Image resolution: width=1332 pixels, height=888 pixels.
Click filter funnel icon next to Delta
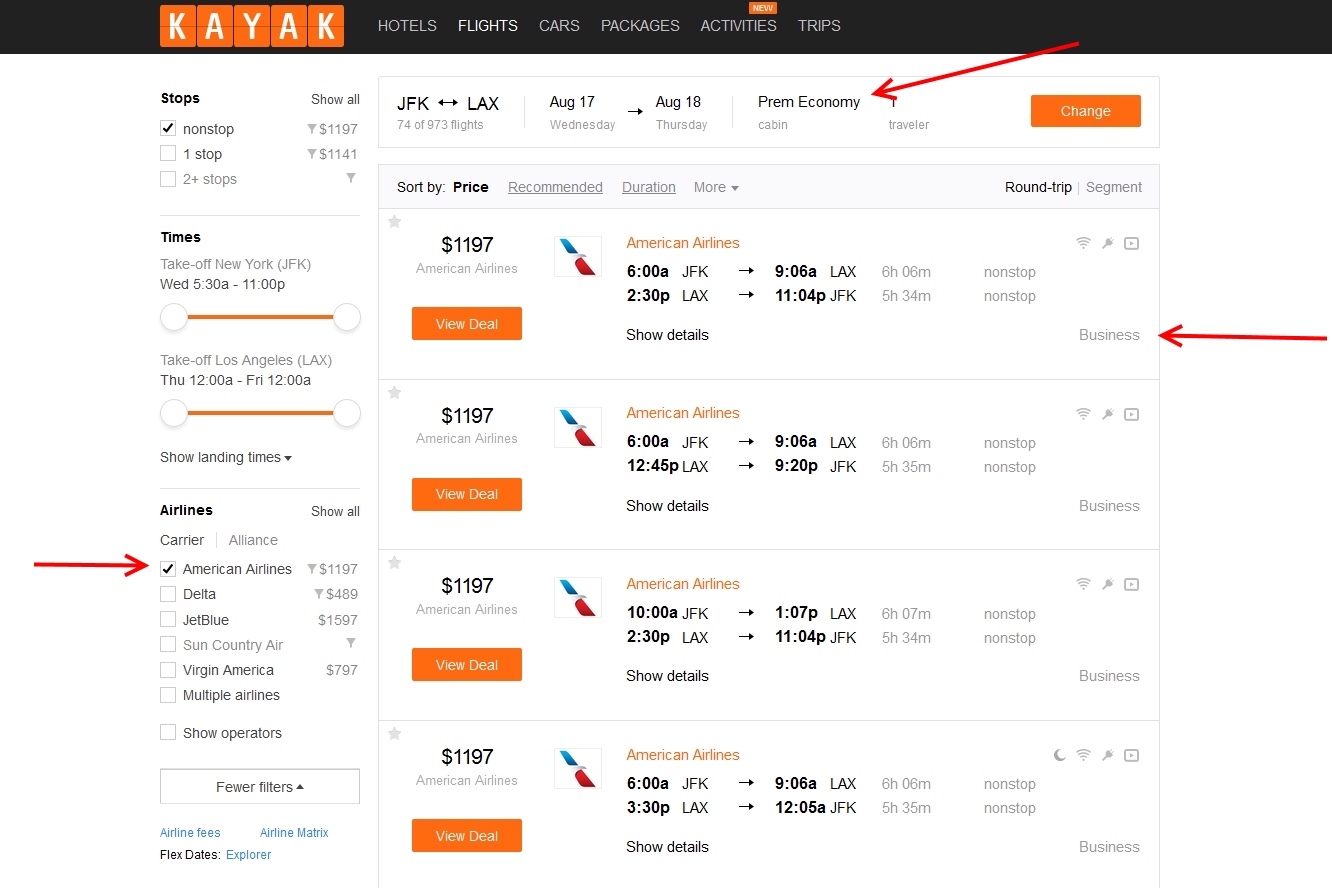[x=319, y=594]
